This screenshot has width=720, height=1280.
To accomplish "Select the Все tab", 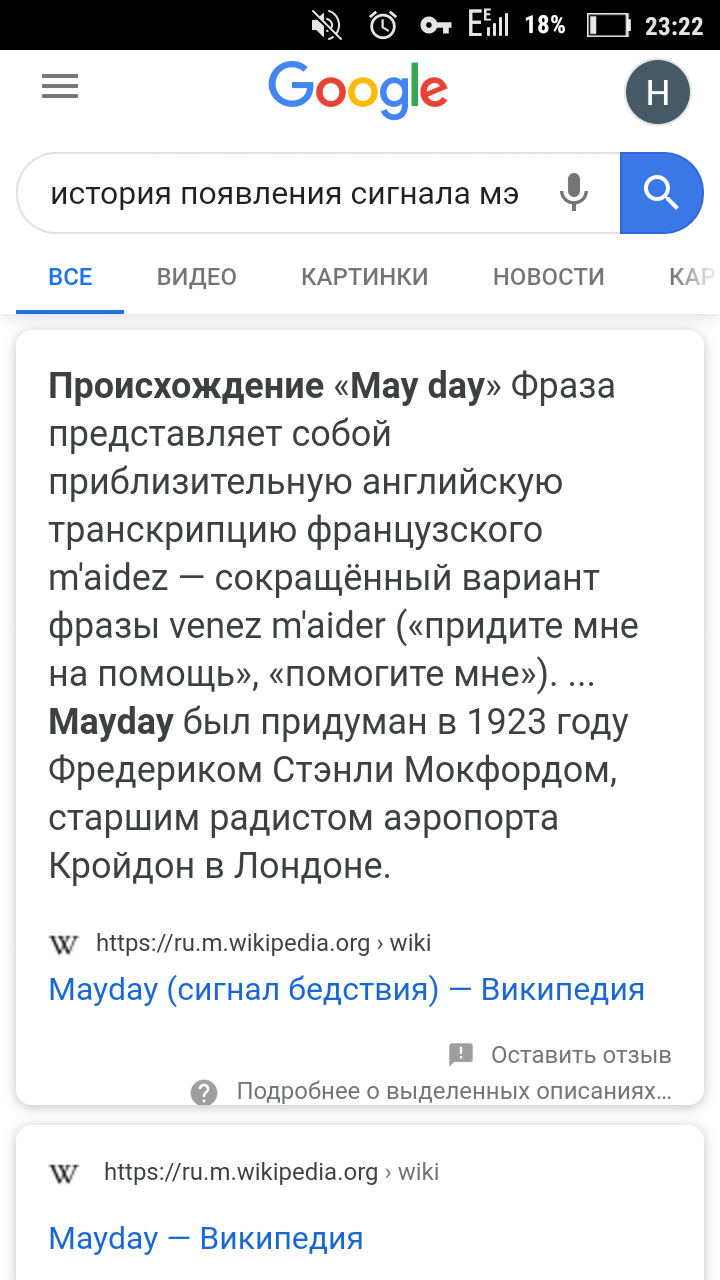I will pyautogui.click(x=70, y=277).
